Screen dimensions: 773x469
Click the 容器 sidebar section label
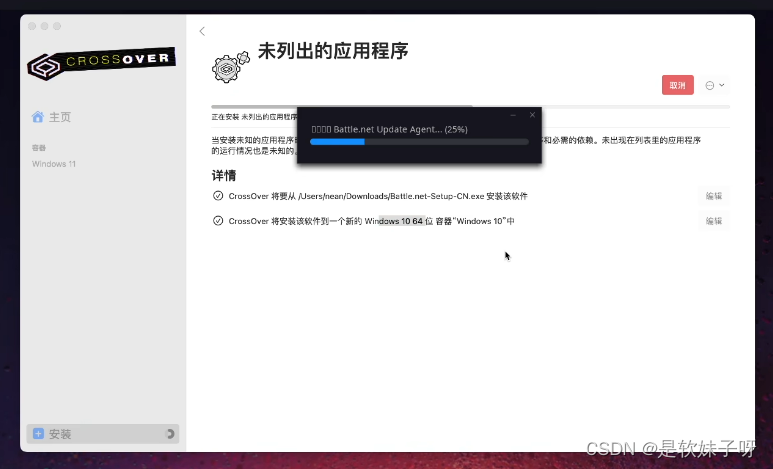[x=39, y=148]
